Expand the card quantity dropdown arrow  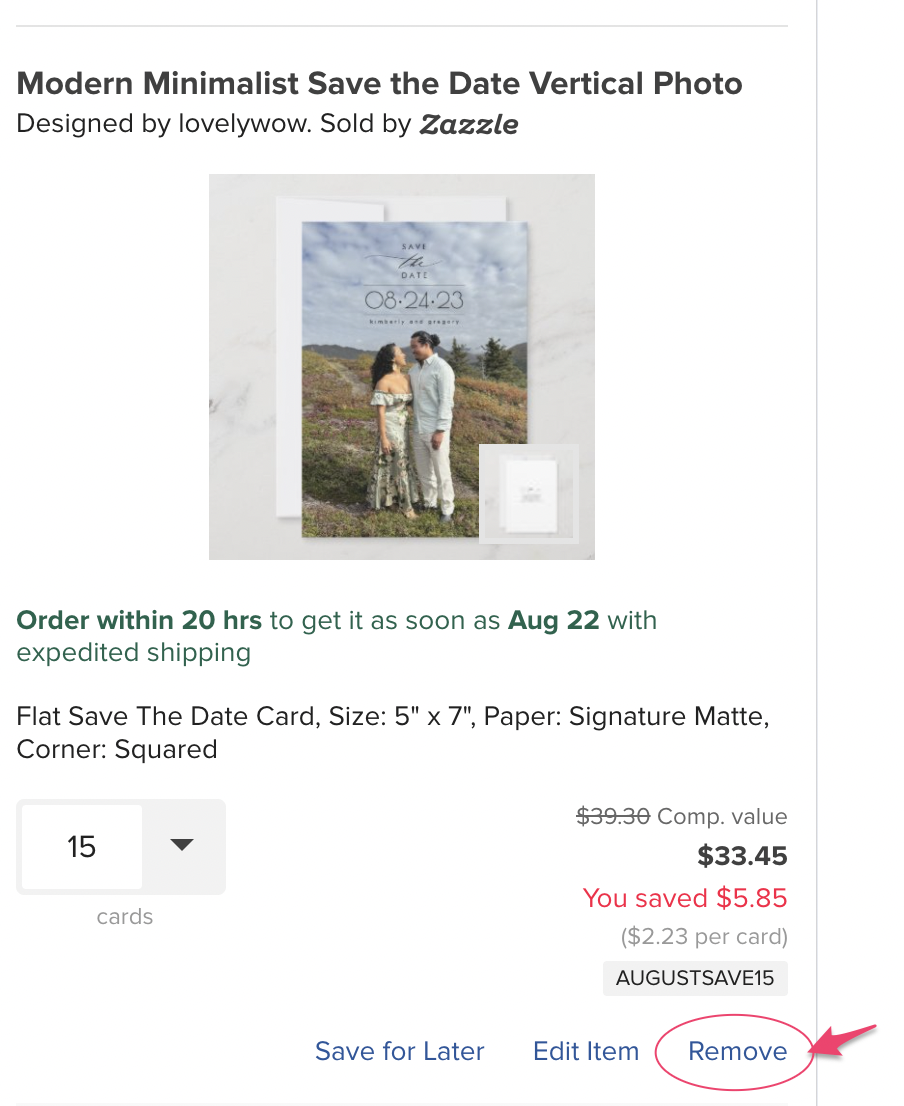pyautogui.click(x=182, y=846)
